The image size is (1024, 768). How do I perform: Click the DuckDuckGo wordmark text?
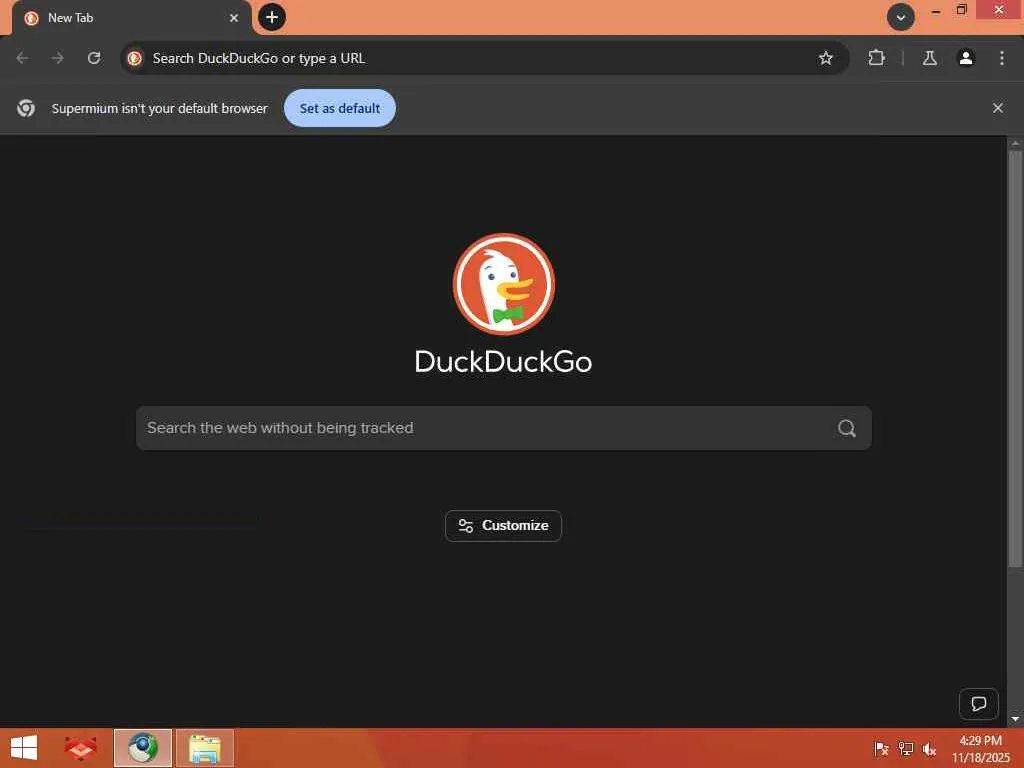[x=503, y=362]
